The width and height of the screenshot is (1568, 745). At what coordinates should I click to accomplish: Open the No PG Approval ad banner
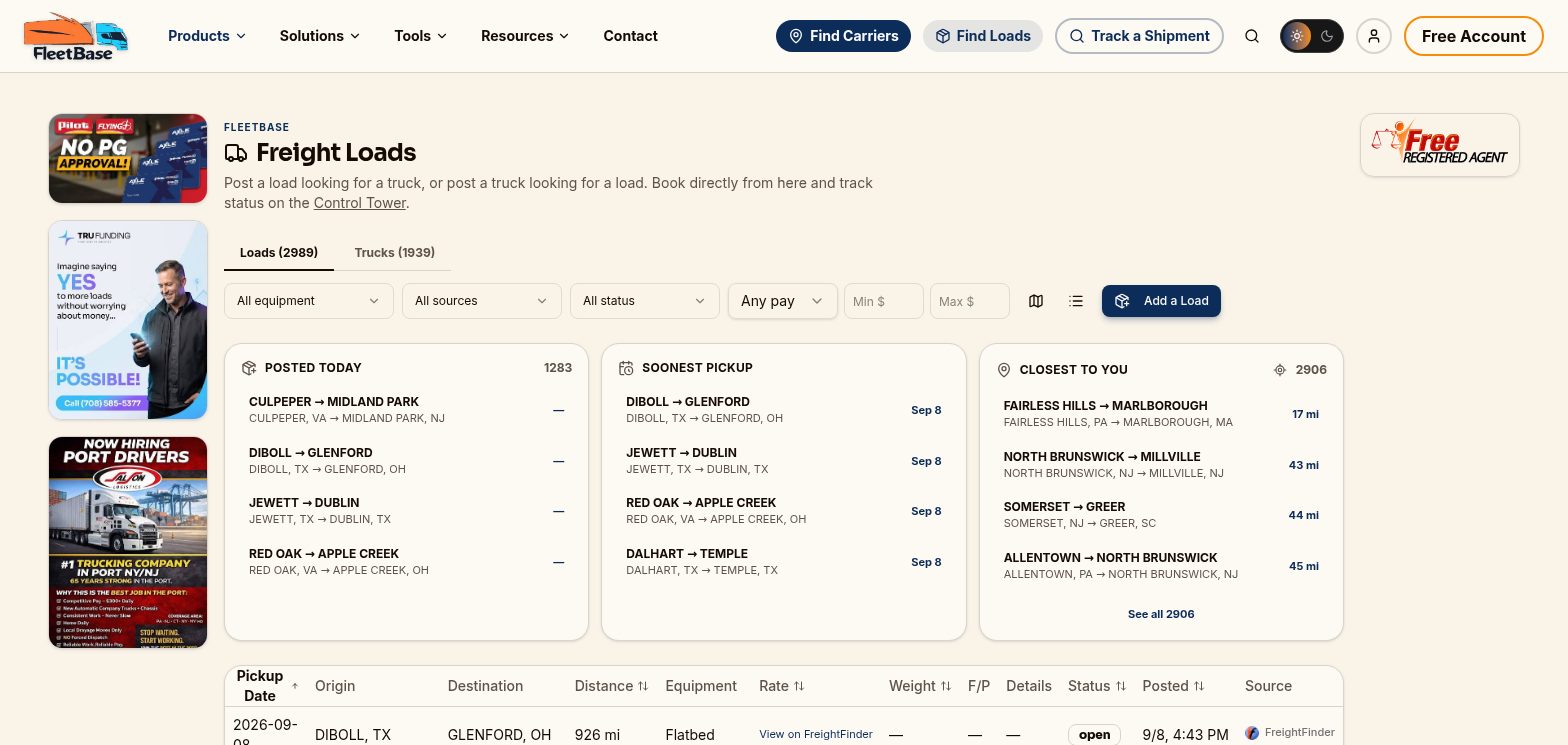[x=128, y=158]
